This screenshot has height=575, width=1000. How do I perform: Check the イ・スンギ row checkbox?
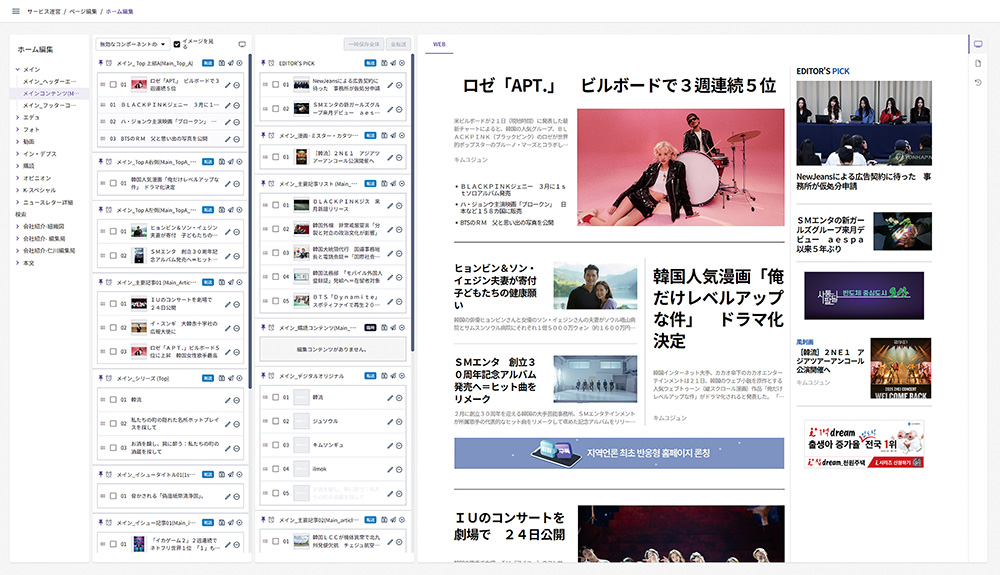[x=114, y=328]
